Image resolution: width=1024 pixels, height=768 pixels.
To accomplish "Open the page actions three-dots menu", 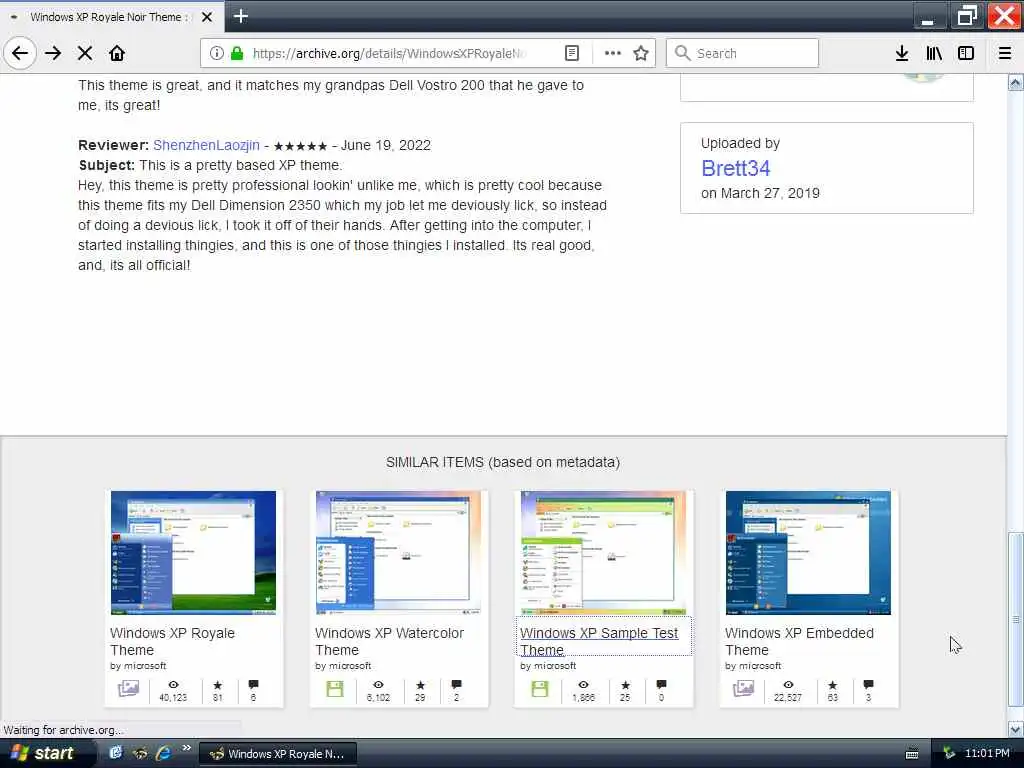I will pyautogui.click(x=613, y=53).
